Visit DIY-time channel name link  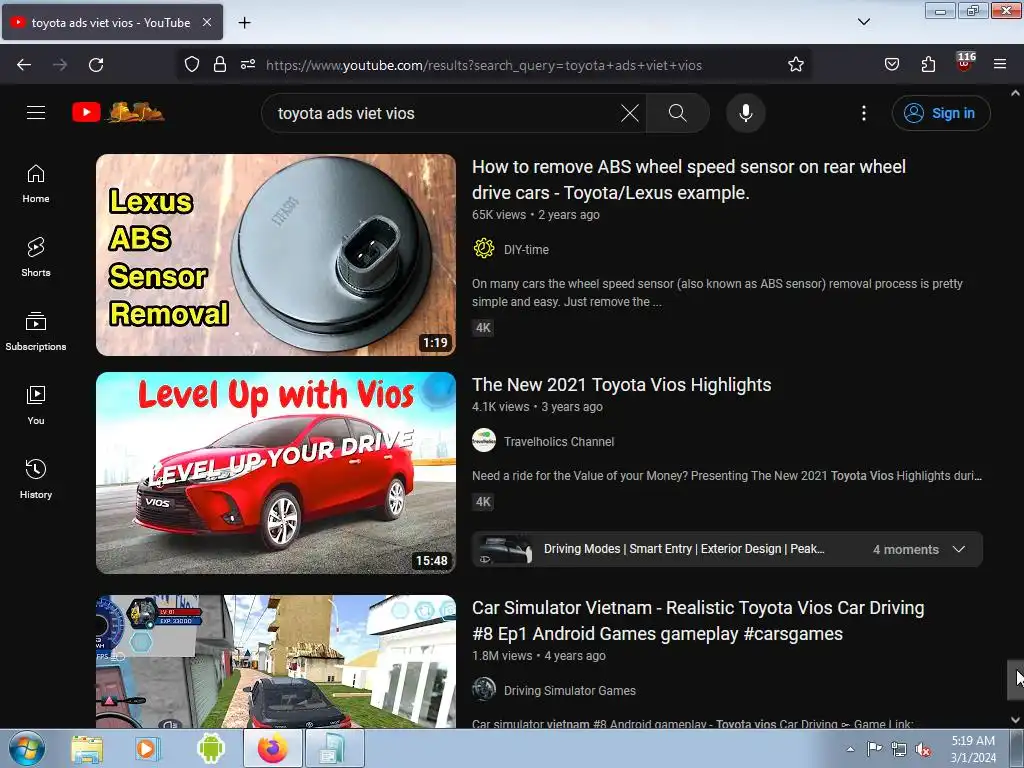pos(526,249)
